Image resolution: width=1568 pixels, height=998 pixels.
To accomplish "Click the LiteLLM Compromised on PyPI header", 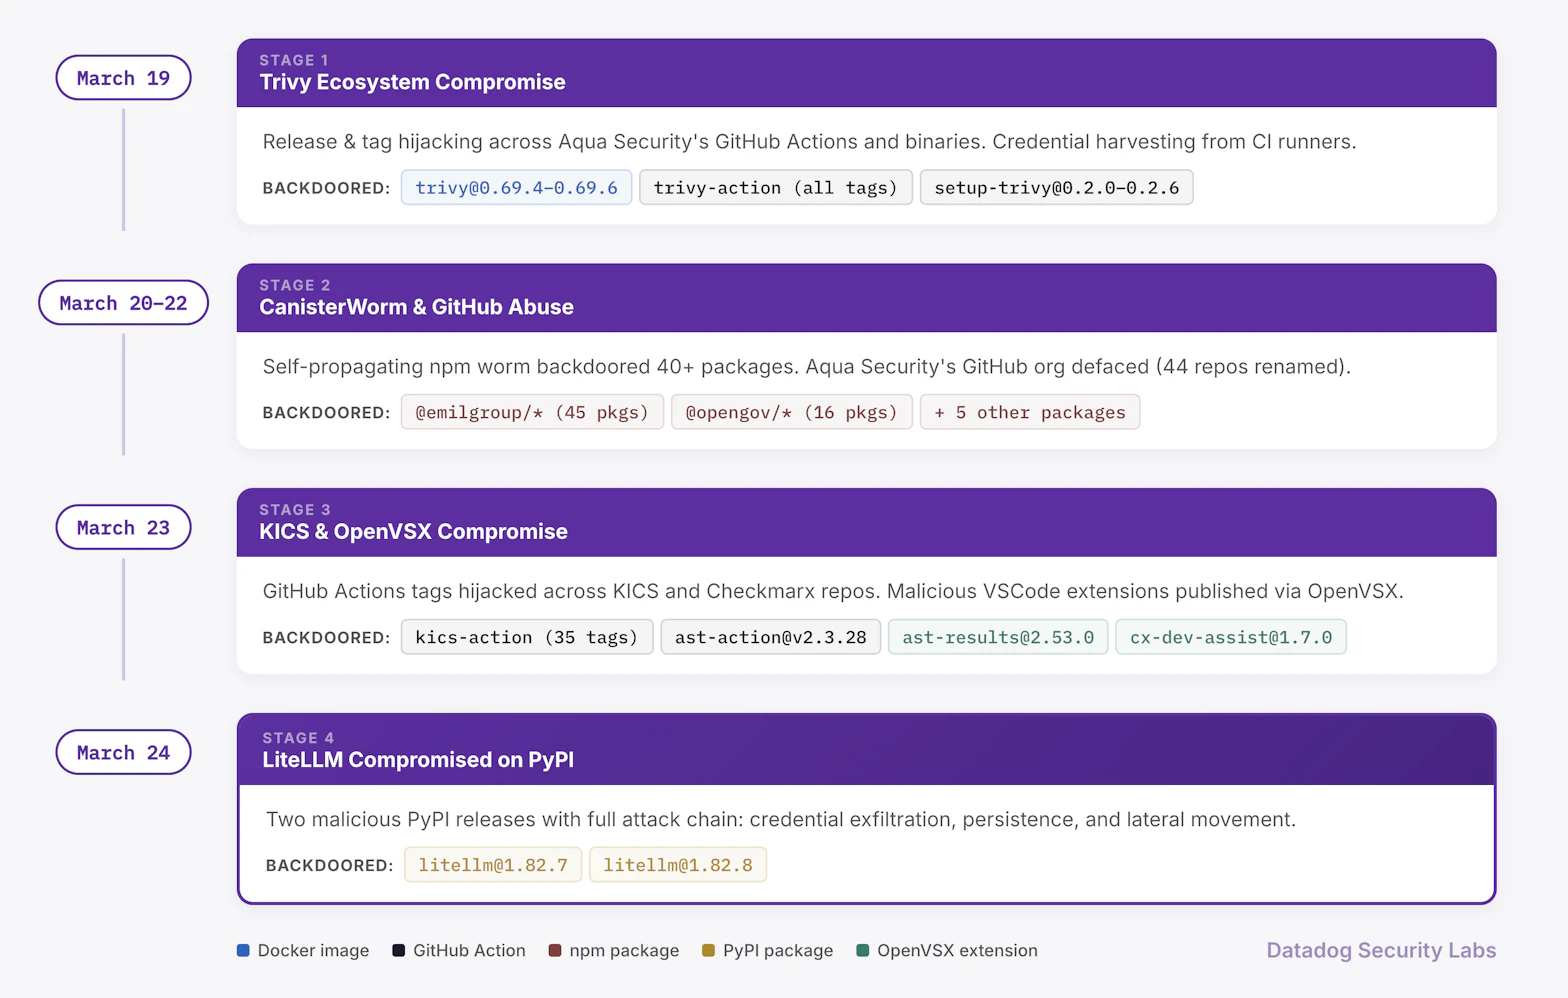I will coord(418,760).
